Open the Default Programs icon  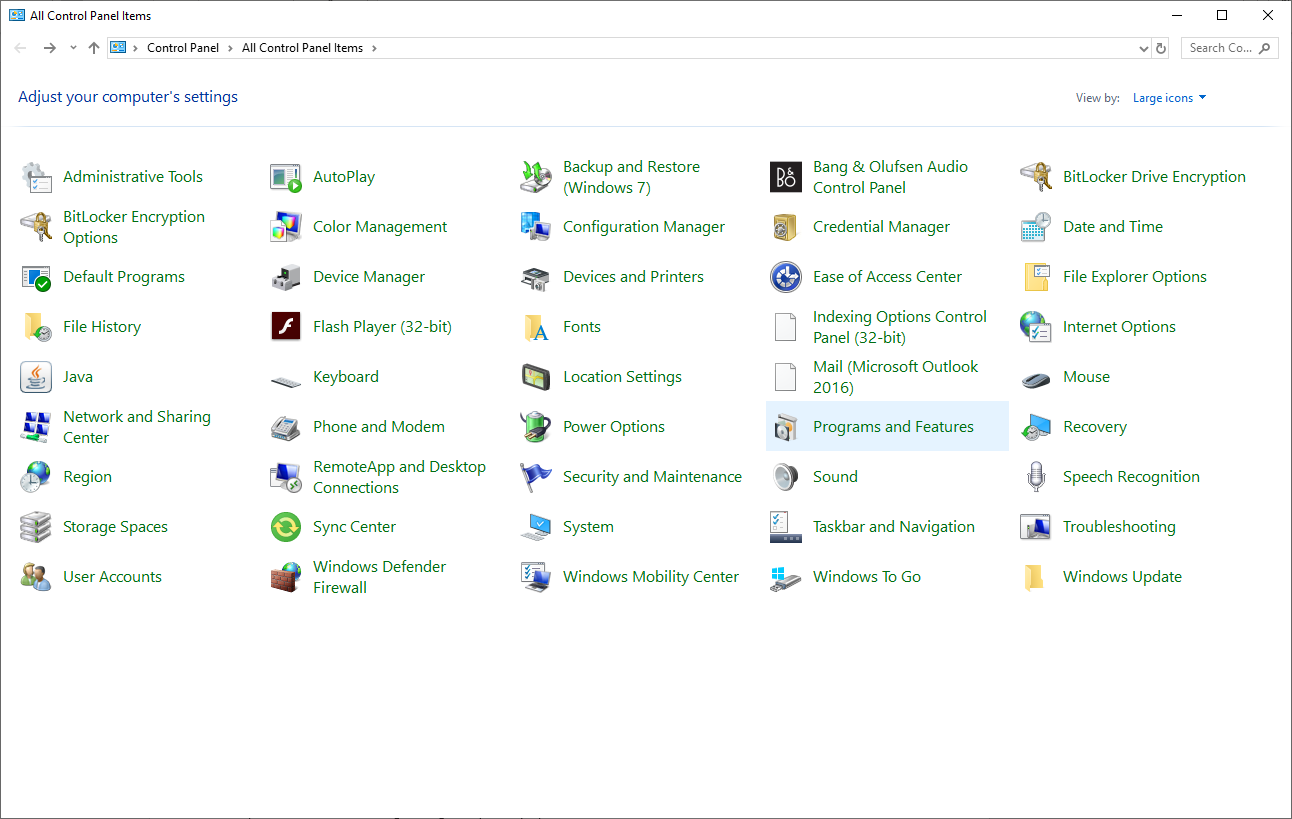(36, 277)
